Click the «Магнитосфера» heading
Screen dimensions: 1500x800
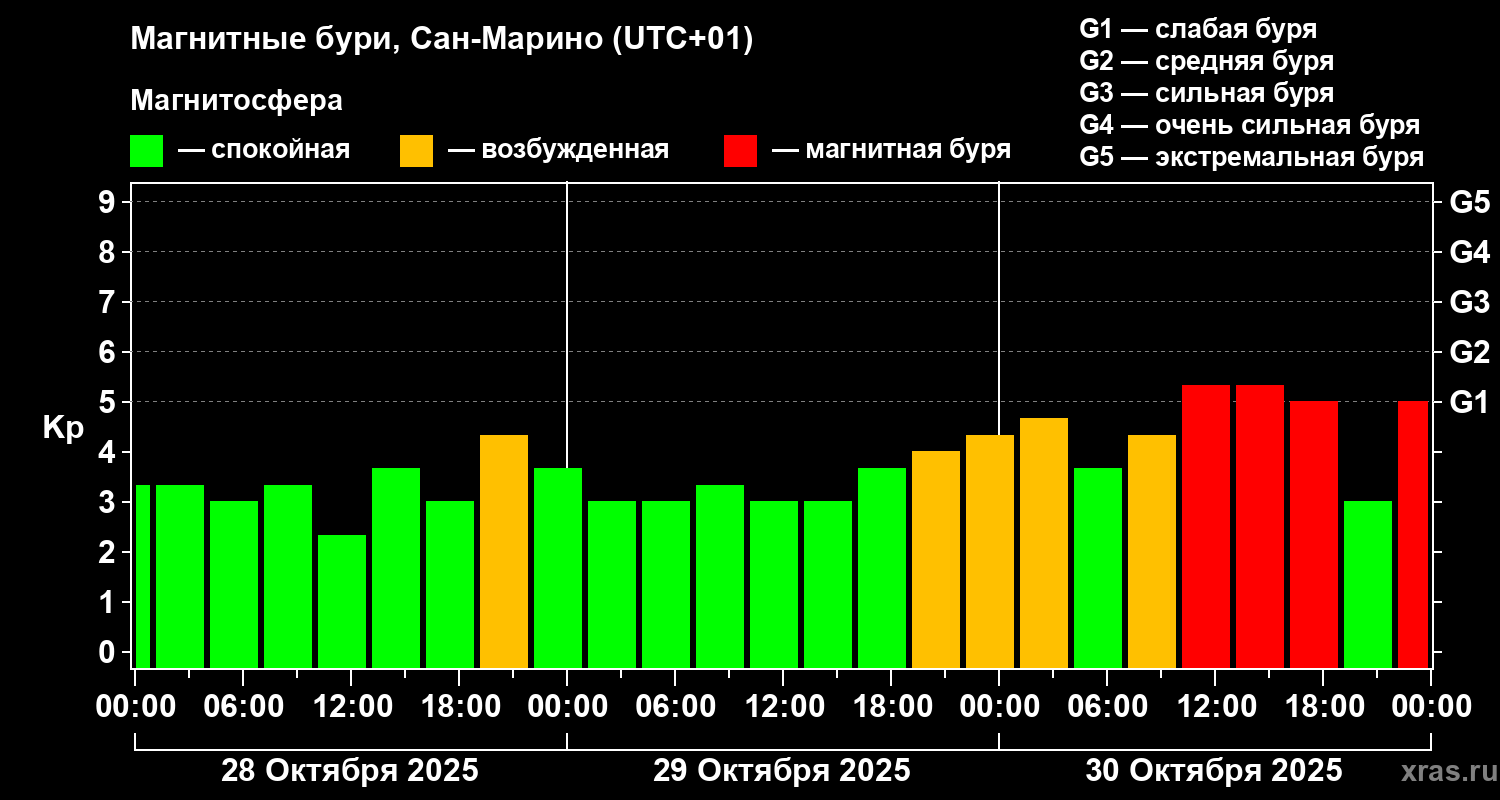(x=236, y=100)
